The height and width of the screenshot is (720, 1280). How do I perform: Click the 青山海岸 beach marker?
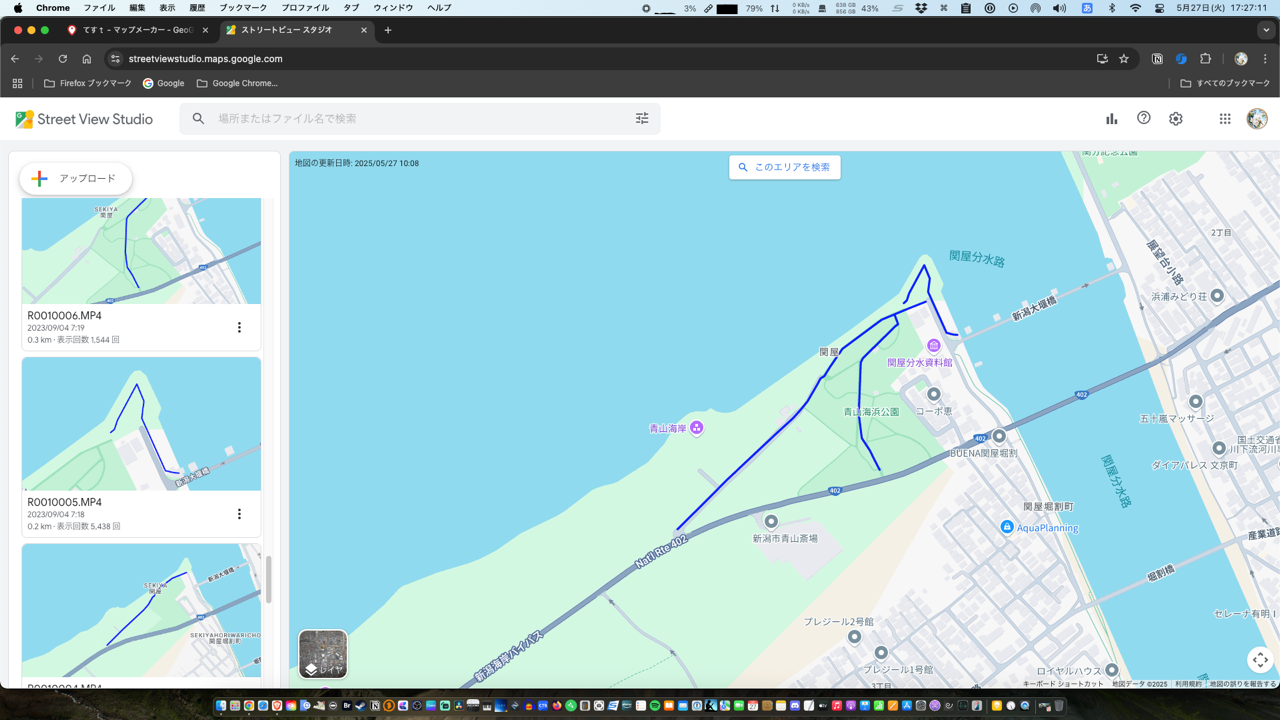(x=696, y=428)
